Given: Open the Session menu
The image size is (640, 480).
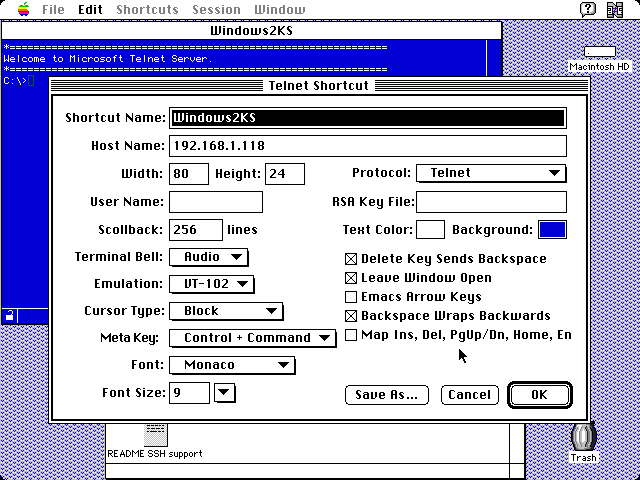Looking at the screenshot, I should 216,9.
